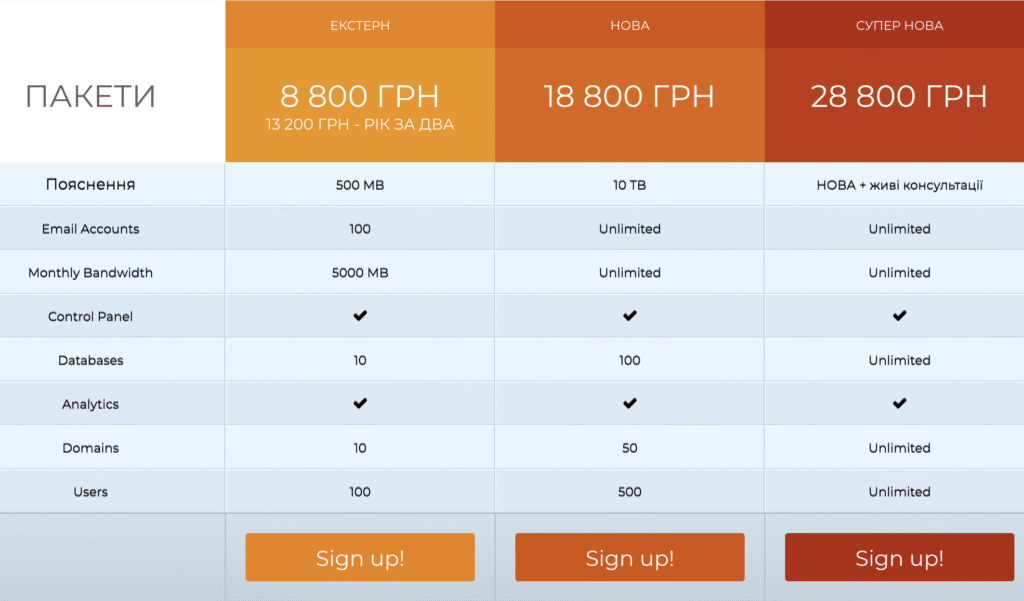
Task: Click Control Panel checkmark in СУПЕР НОВА column
Action: click(899, 316)
